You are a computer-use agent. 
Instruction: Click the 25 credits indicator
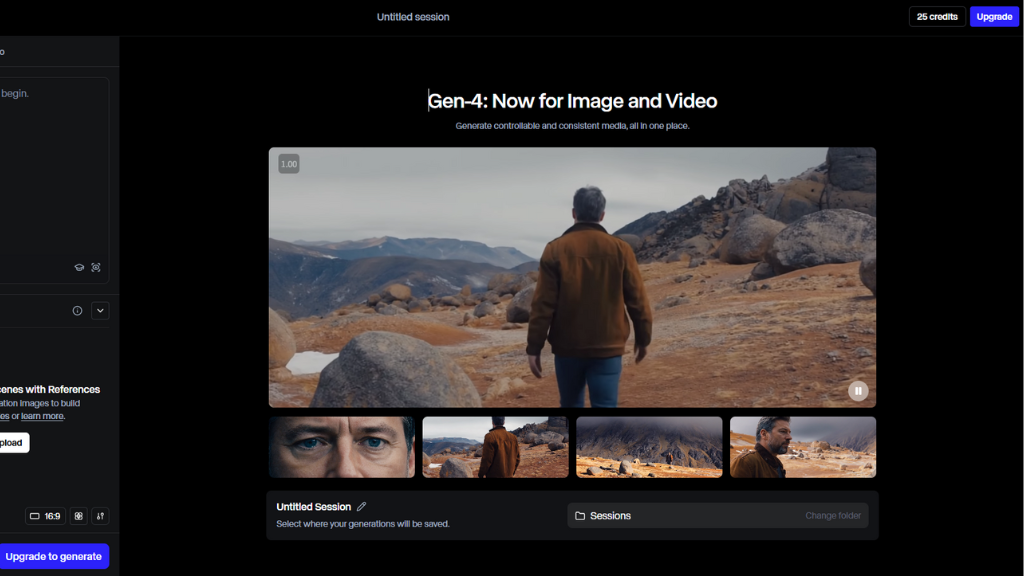(937, 17)
